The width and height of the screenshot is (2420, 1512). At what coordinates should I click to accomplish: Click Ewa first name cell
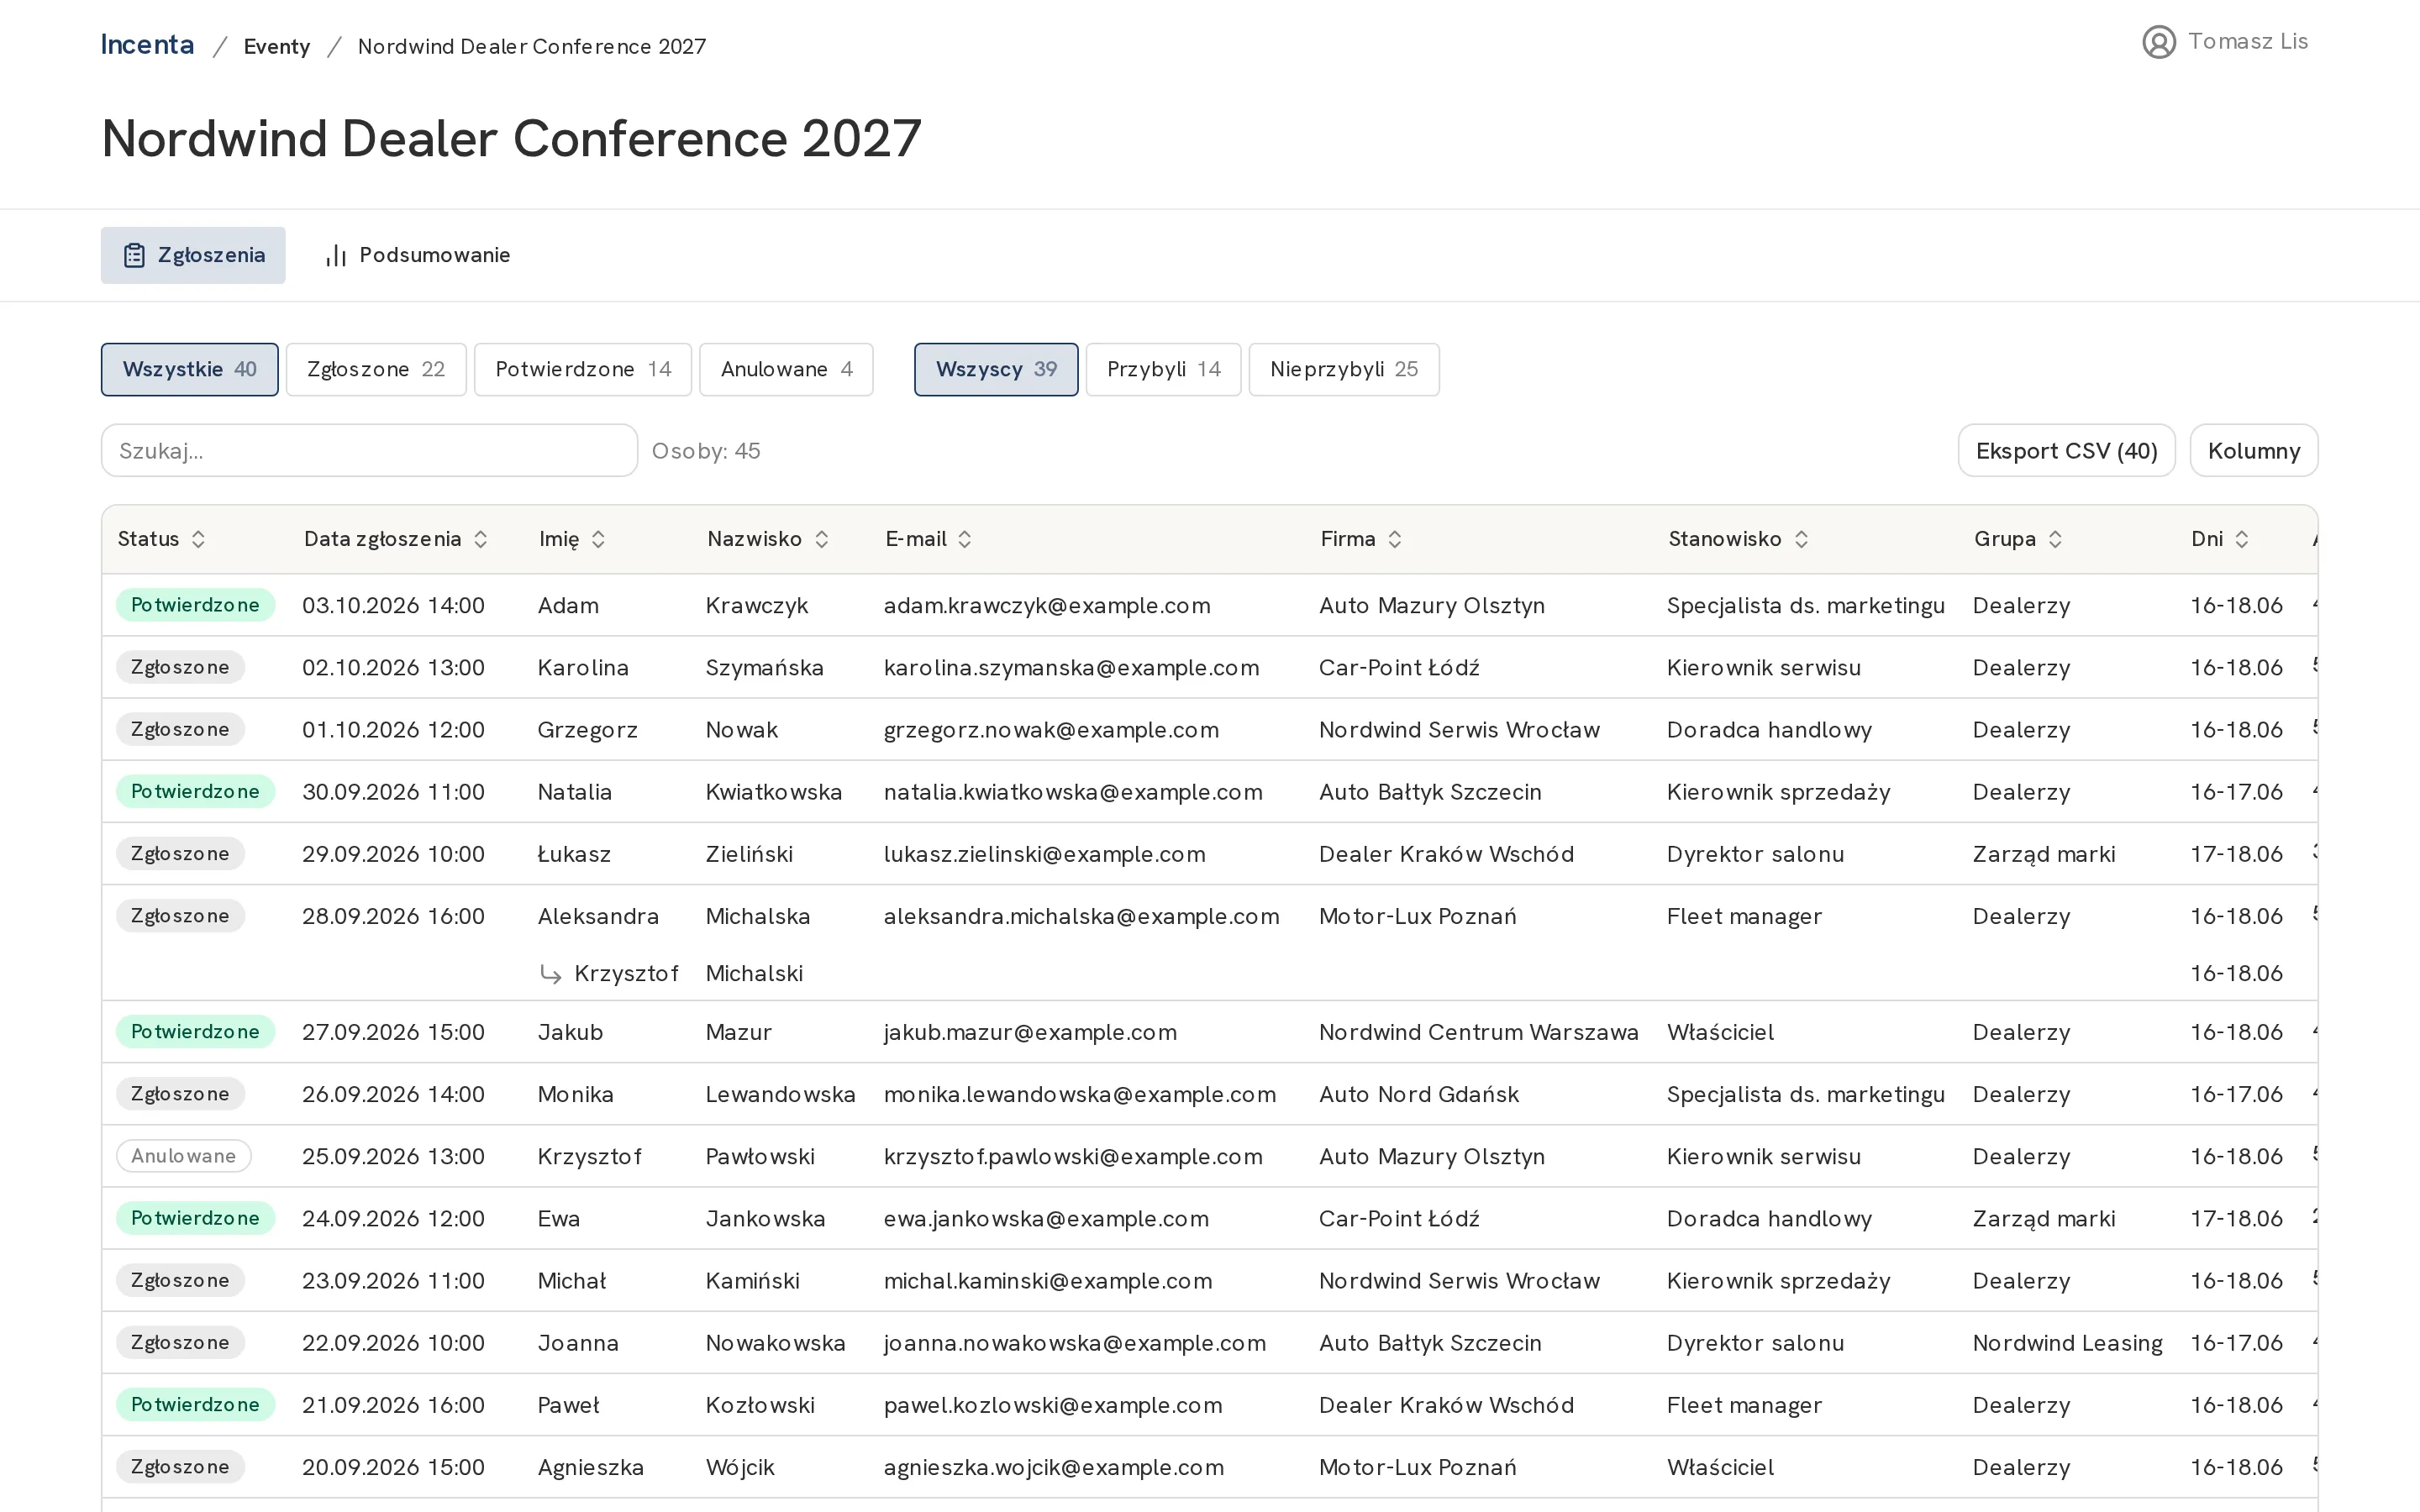tap(558, 1219)
